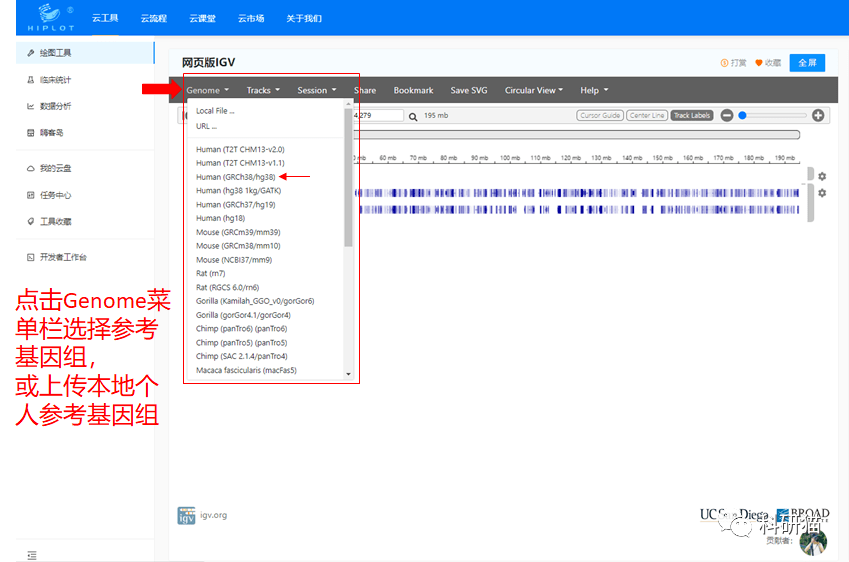Click the locus search magnifier icon
This screenshot has height=562, width=849.
click(412, 116)
